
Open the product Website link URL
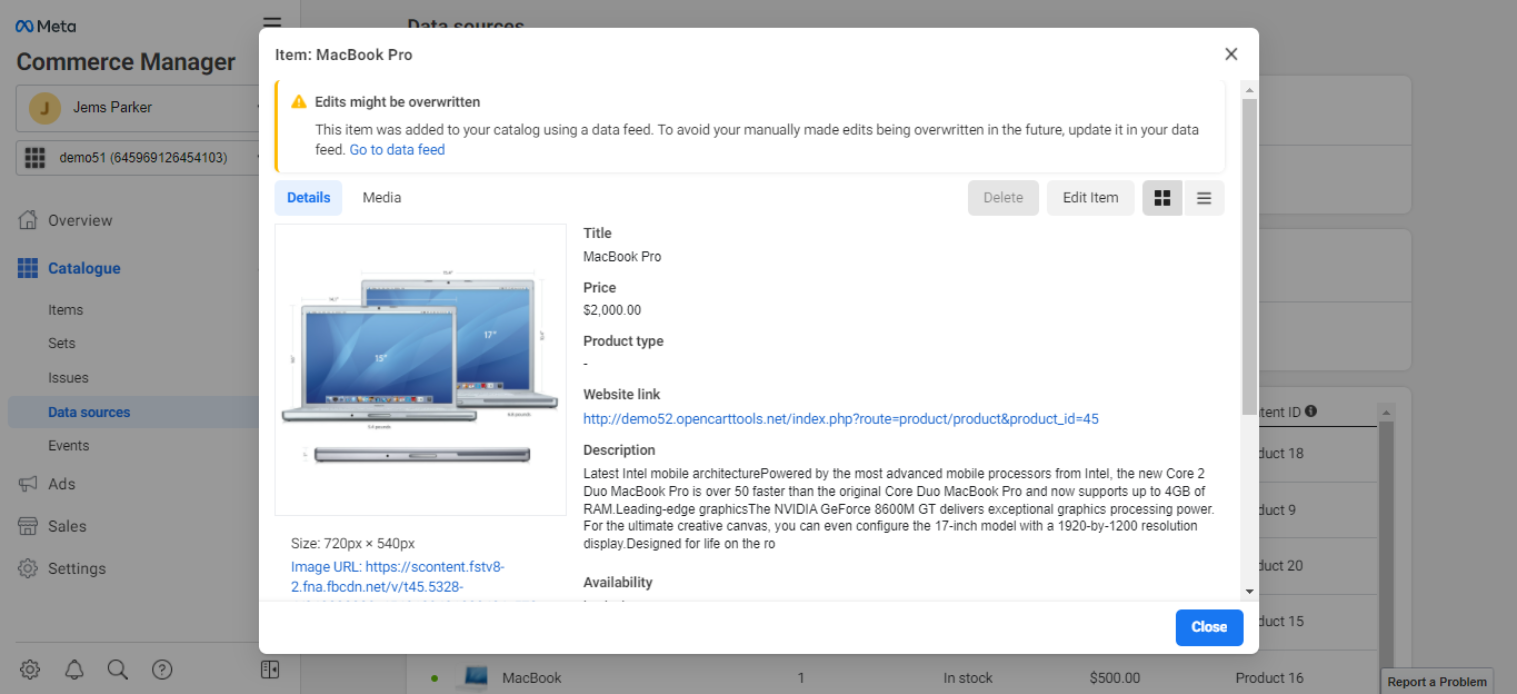coord(841,419)
